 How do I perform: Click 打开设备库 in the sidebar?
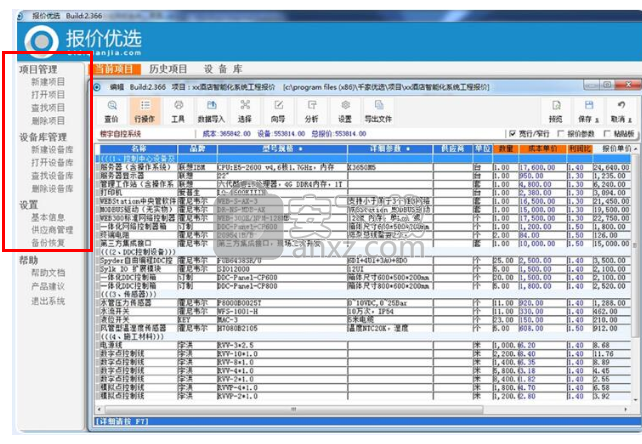point(52,163)
